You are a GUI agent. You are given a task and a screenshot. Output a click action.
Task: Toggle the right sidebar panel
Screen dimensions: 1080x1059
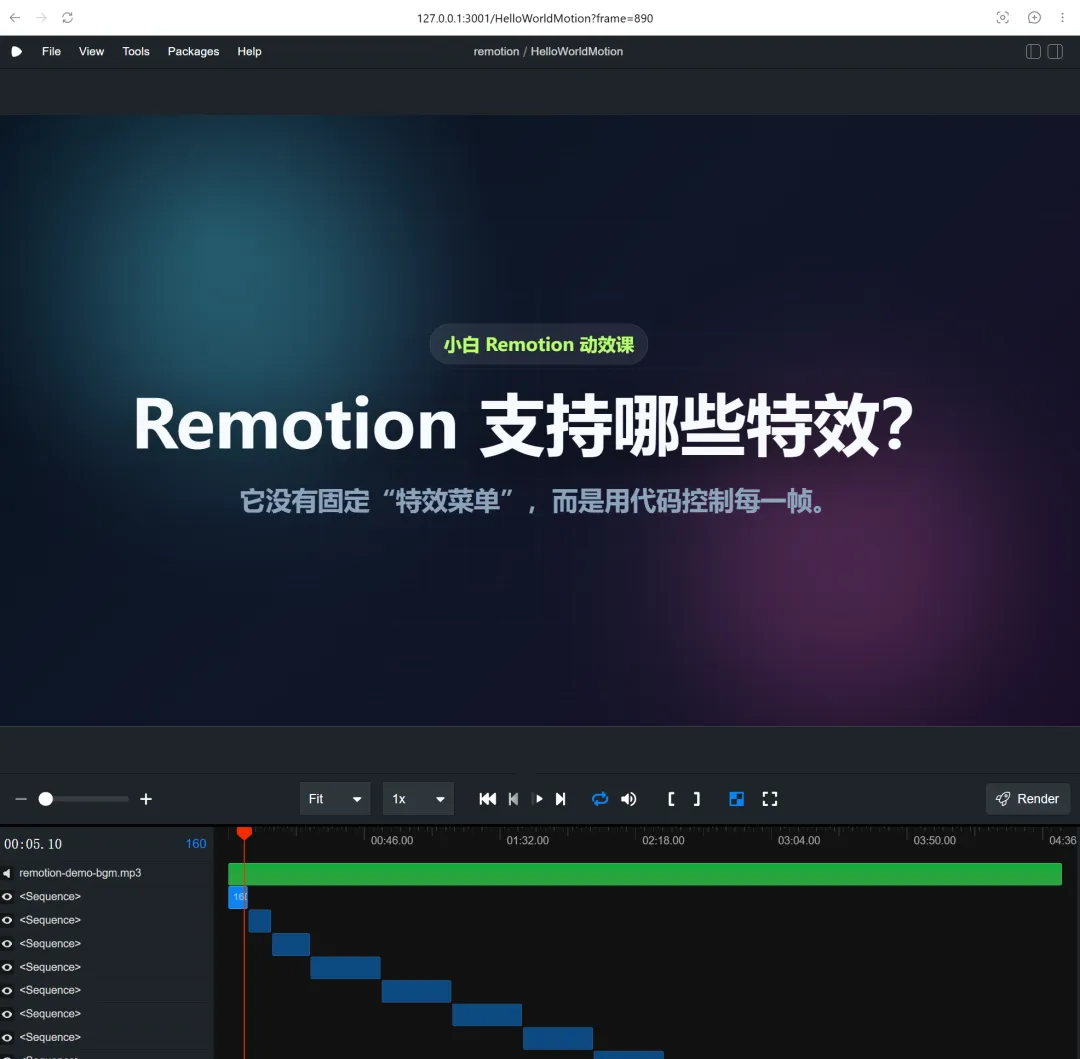click(1055, 52)
